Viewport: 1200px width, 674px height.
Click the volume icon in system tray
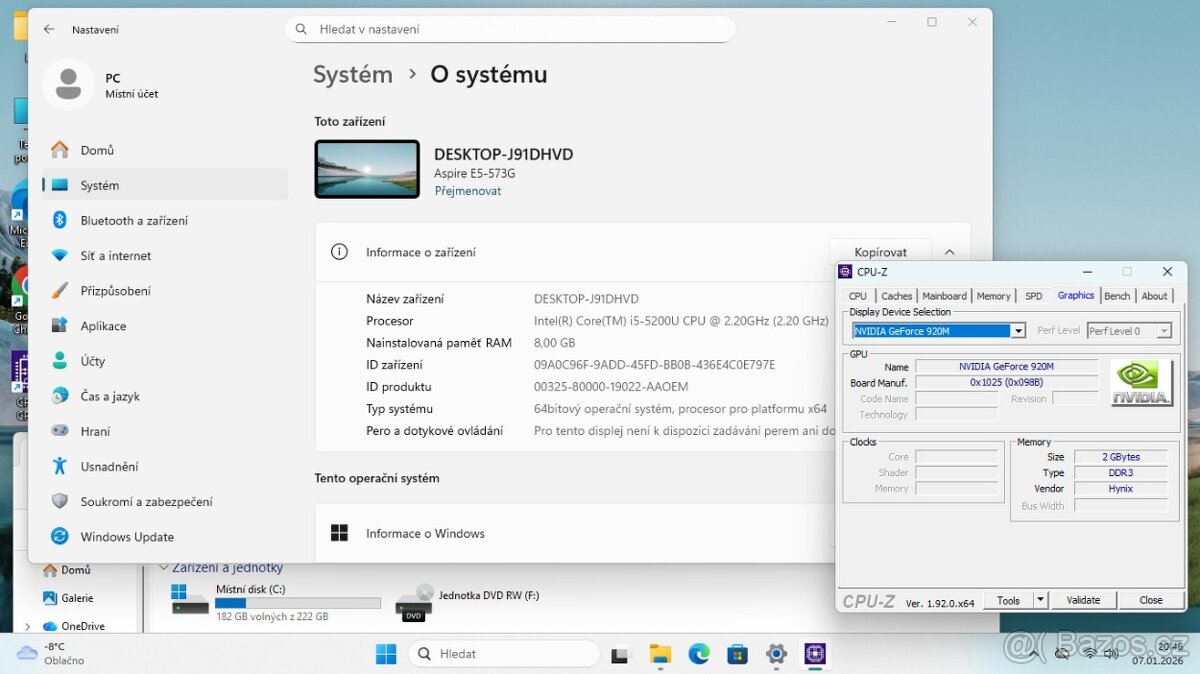point(1111,653)
